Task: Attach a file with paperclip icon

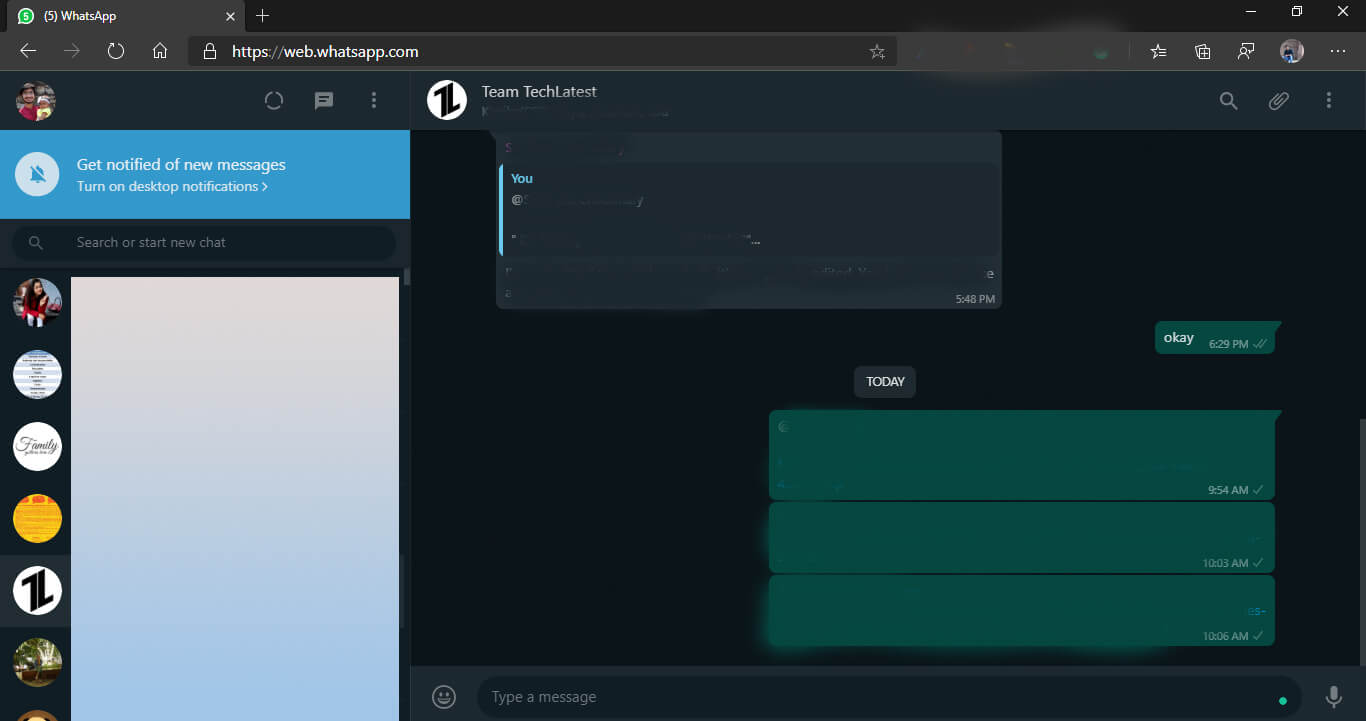Action: pyautogui.click(x=1279, y=100)
